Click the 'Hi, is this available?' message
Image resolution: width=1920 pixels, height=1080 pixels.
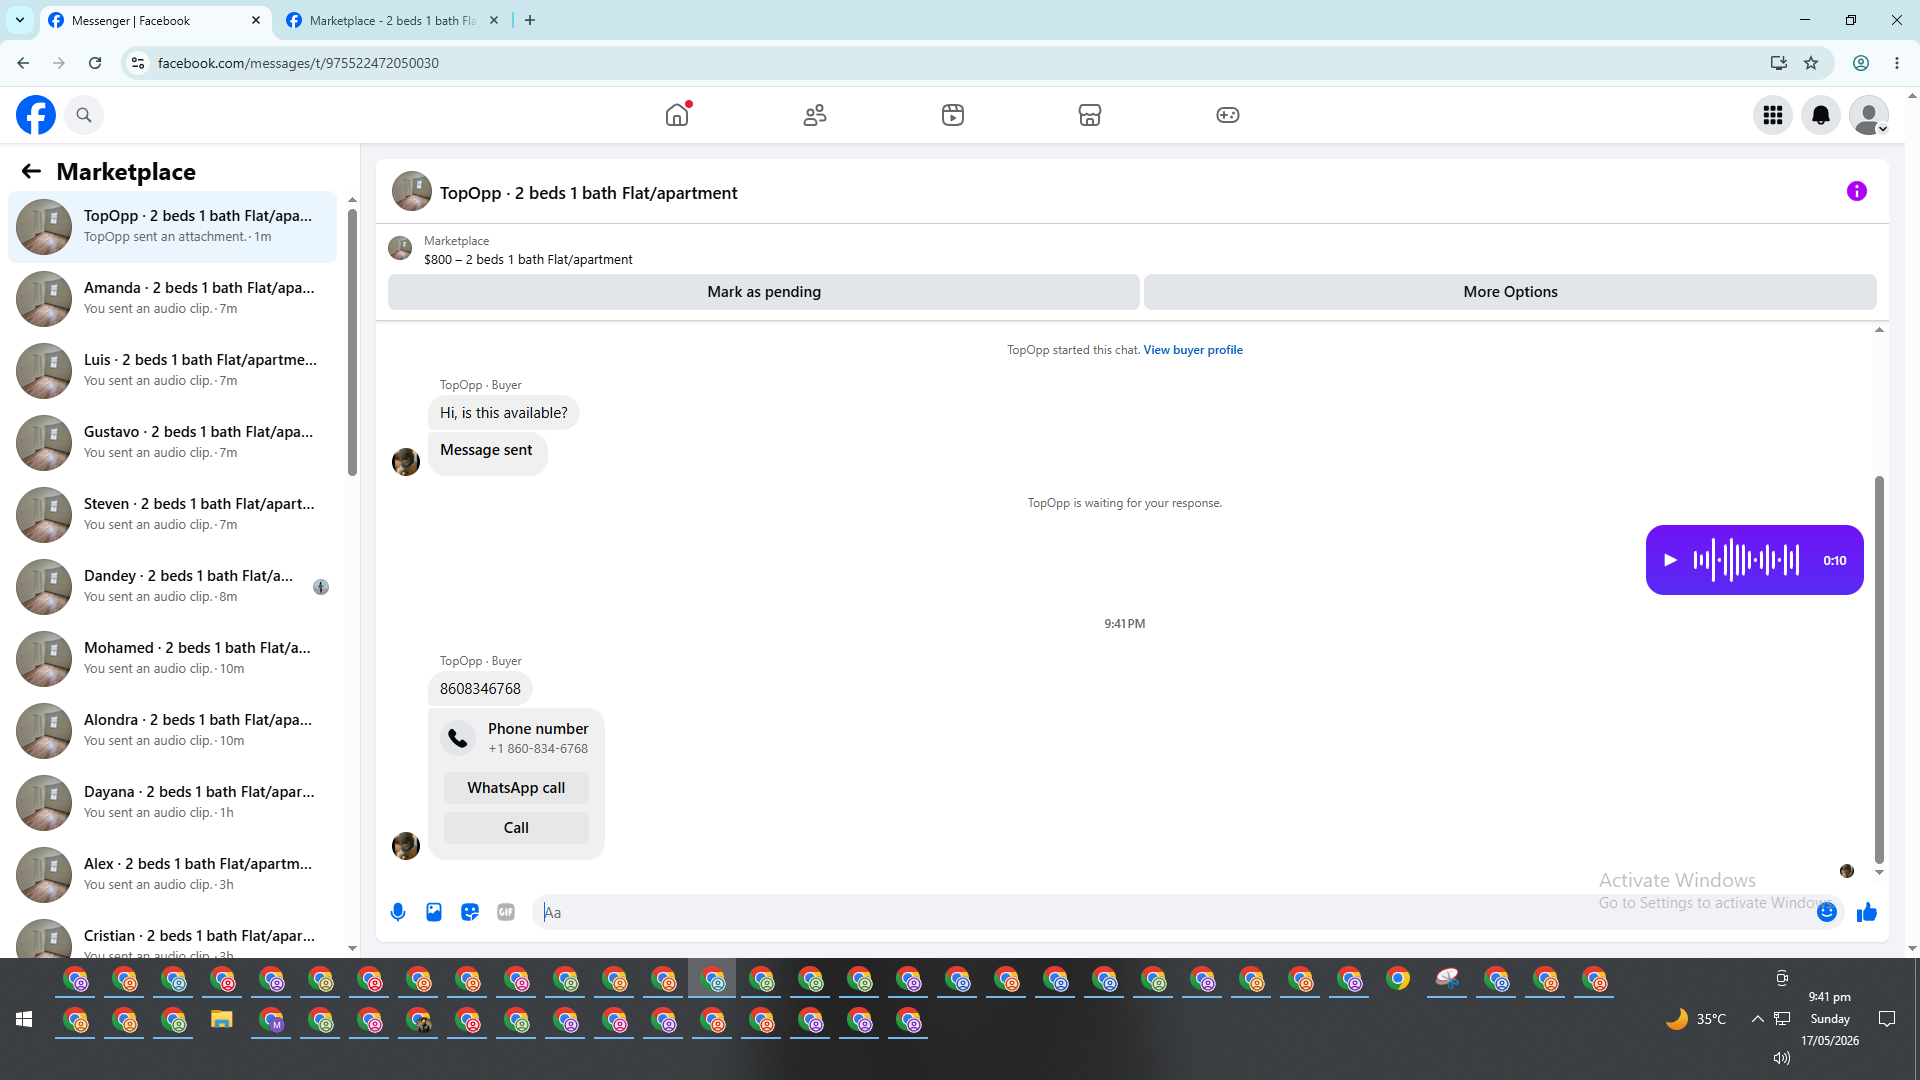pyautogui.click(x=504, y=413)
